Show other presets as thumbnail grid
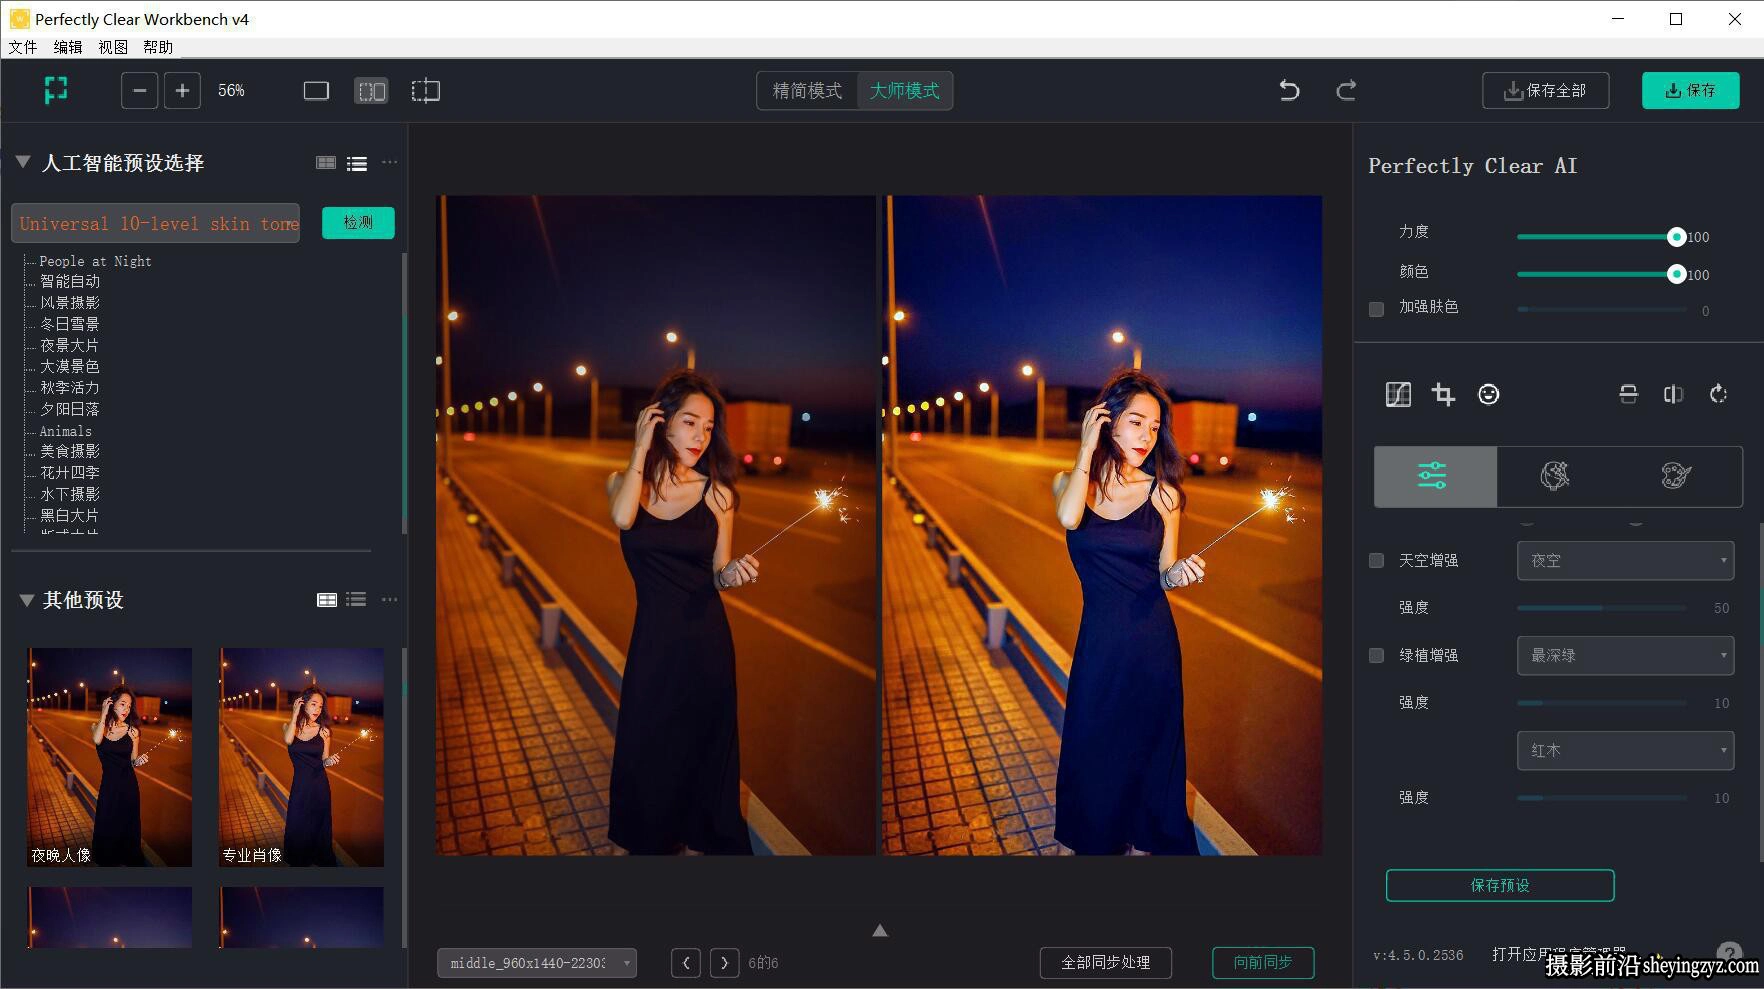This screenshot has height=989, width=1764. point(327,600)
